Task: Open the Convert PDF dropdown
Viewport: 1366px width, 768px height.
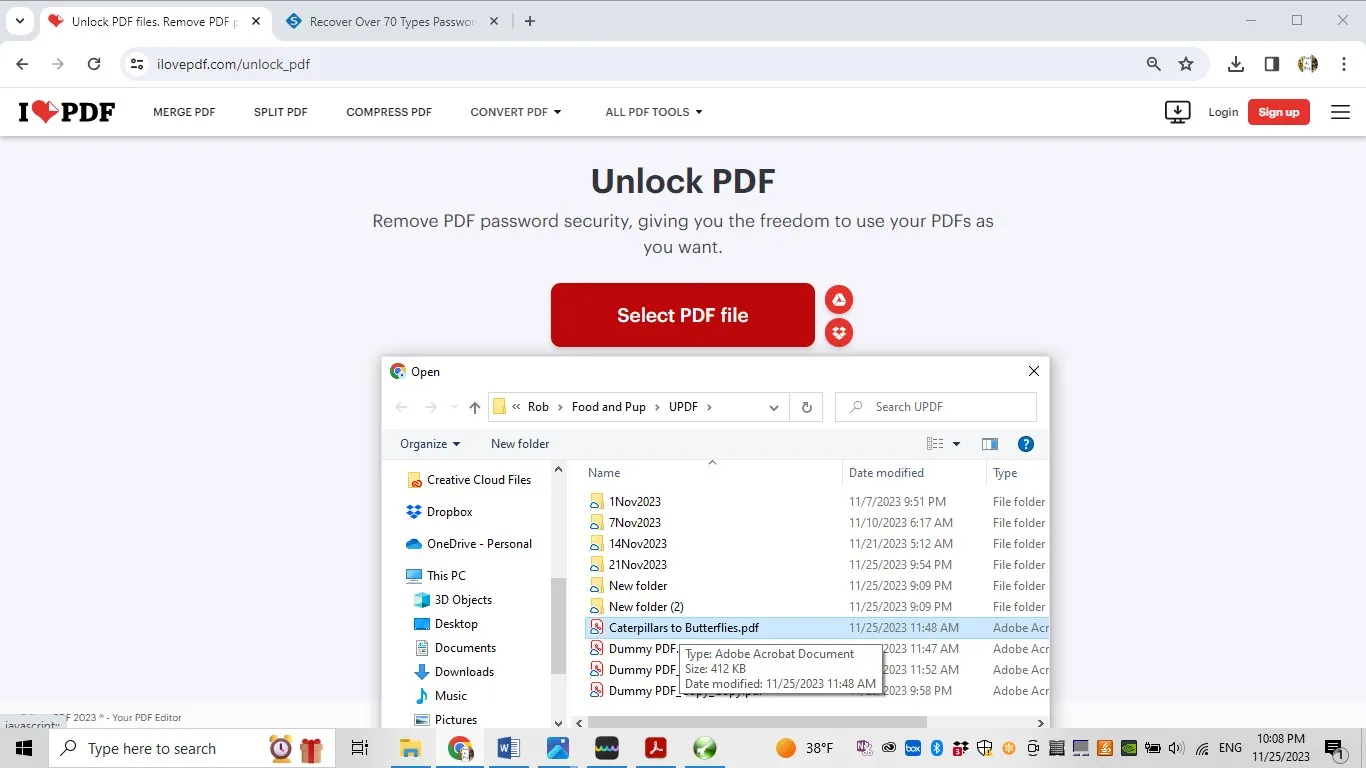Action: click(515, 112)
